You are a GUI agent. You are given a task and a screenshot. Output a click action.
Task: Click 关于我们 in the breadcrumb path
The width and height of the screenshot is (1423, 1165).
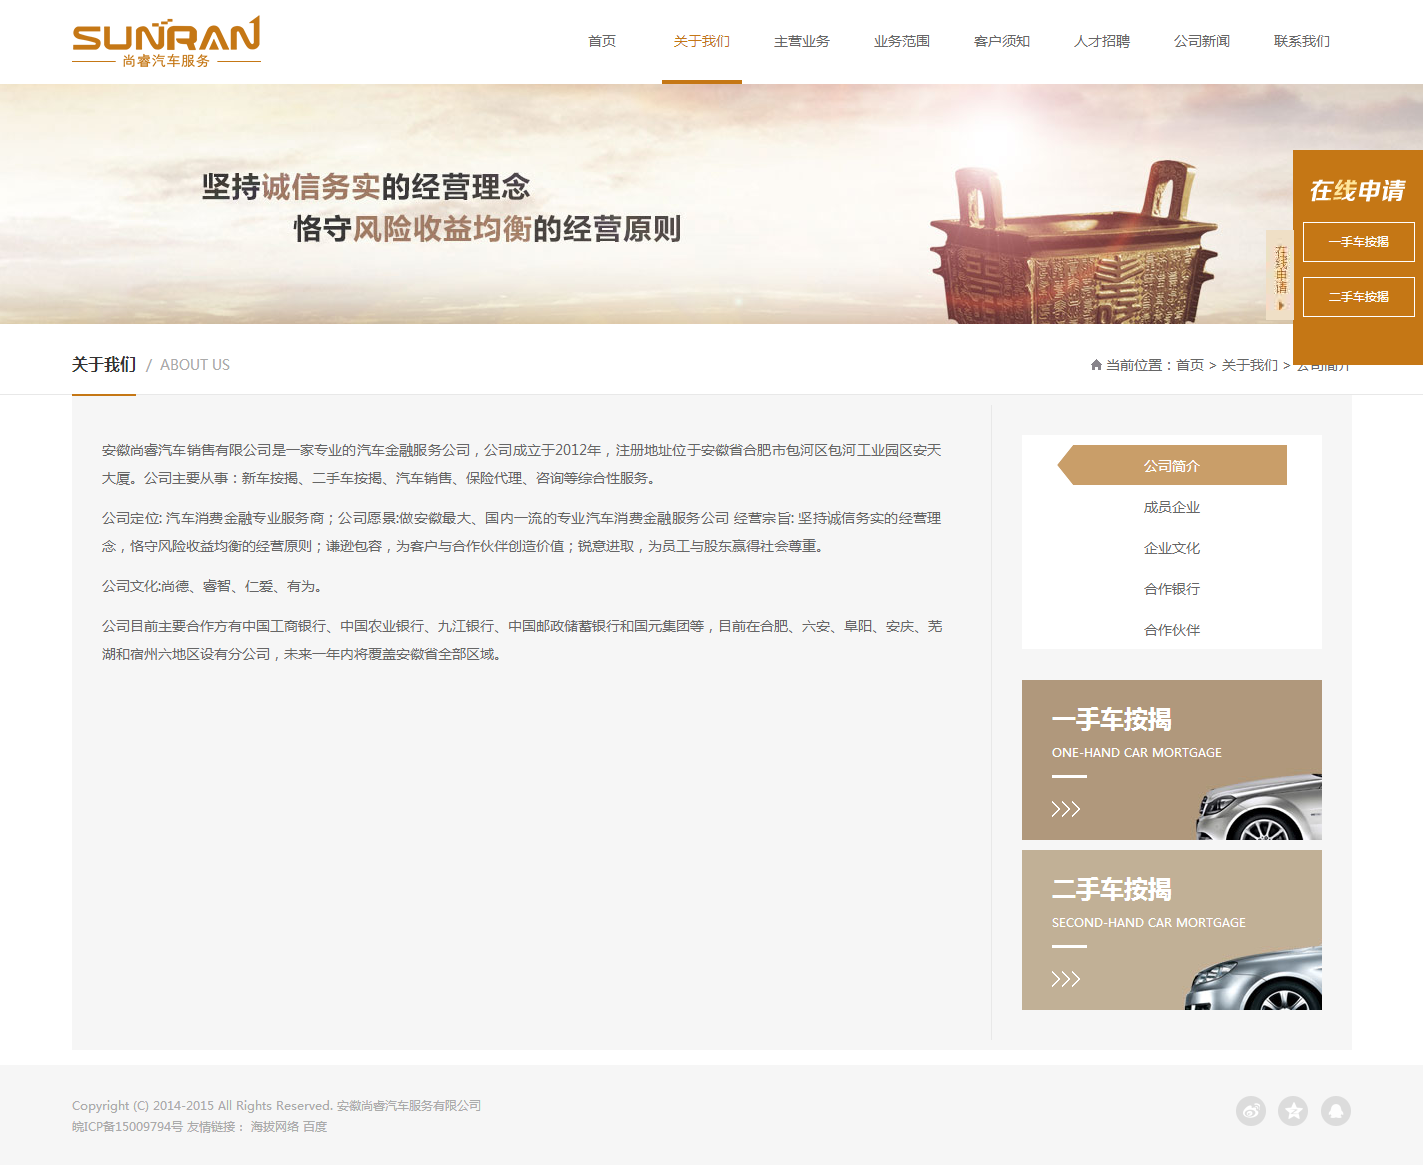point(1249,366)
